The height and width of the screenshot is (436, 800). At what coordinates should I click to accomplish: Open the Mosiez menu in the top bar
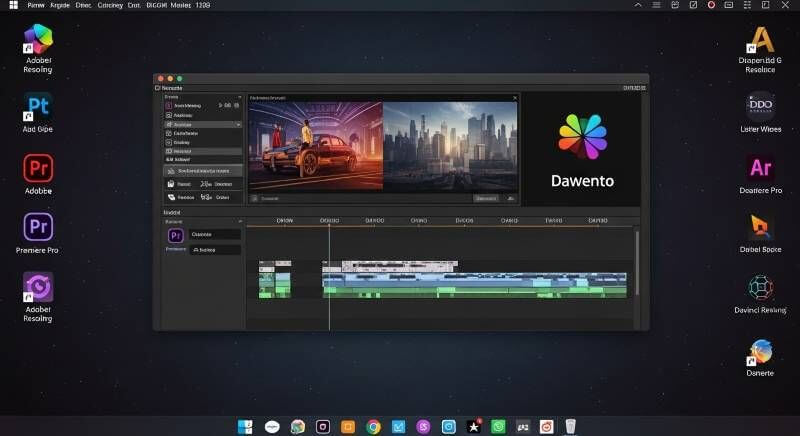[x=181, y=5]
